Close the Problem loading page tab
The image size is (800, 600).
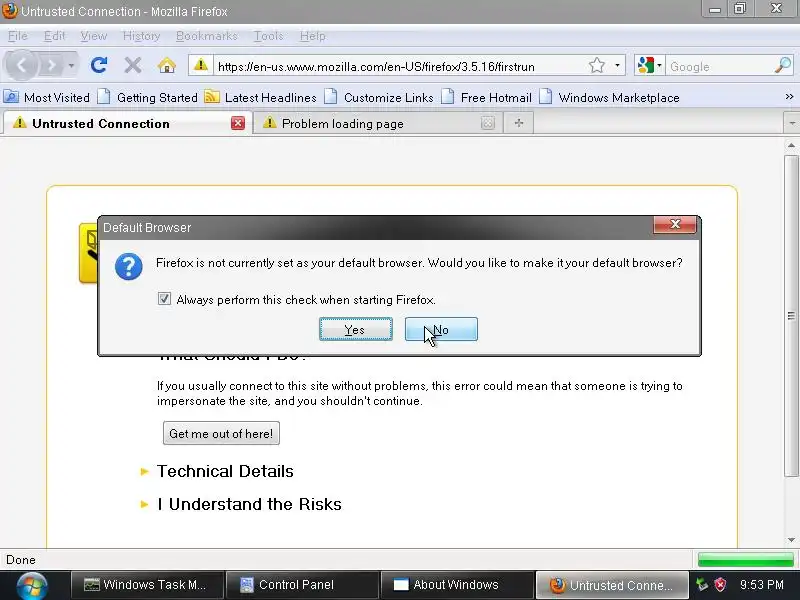[x=487, y=123]
